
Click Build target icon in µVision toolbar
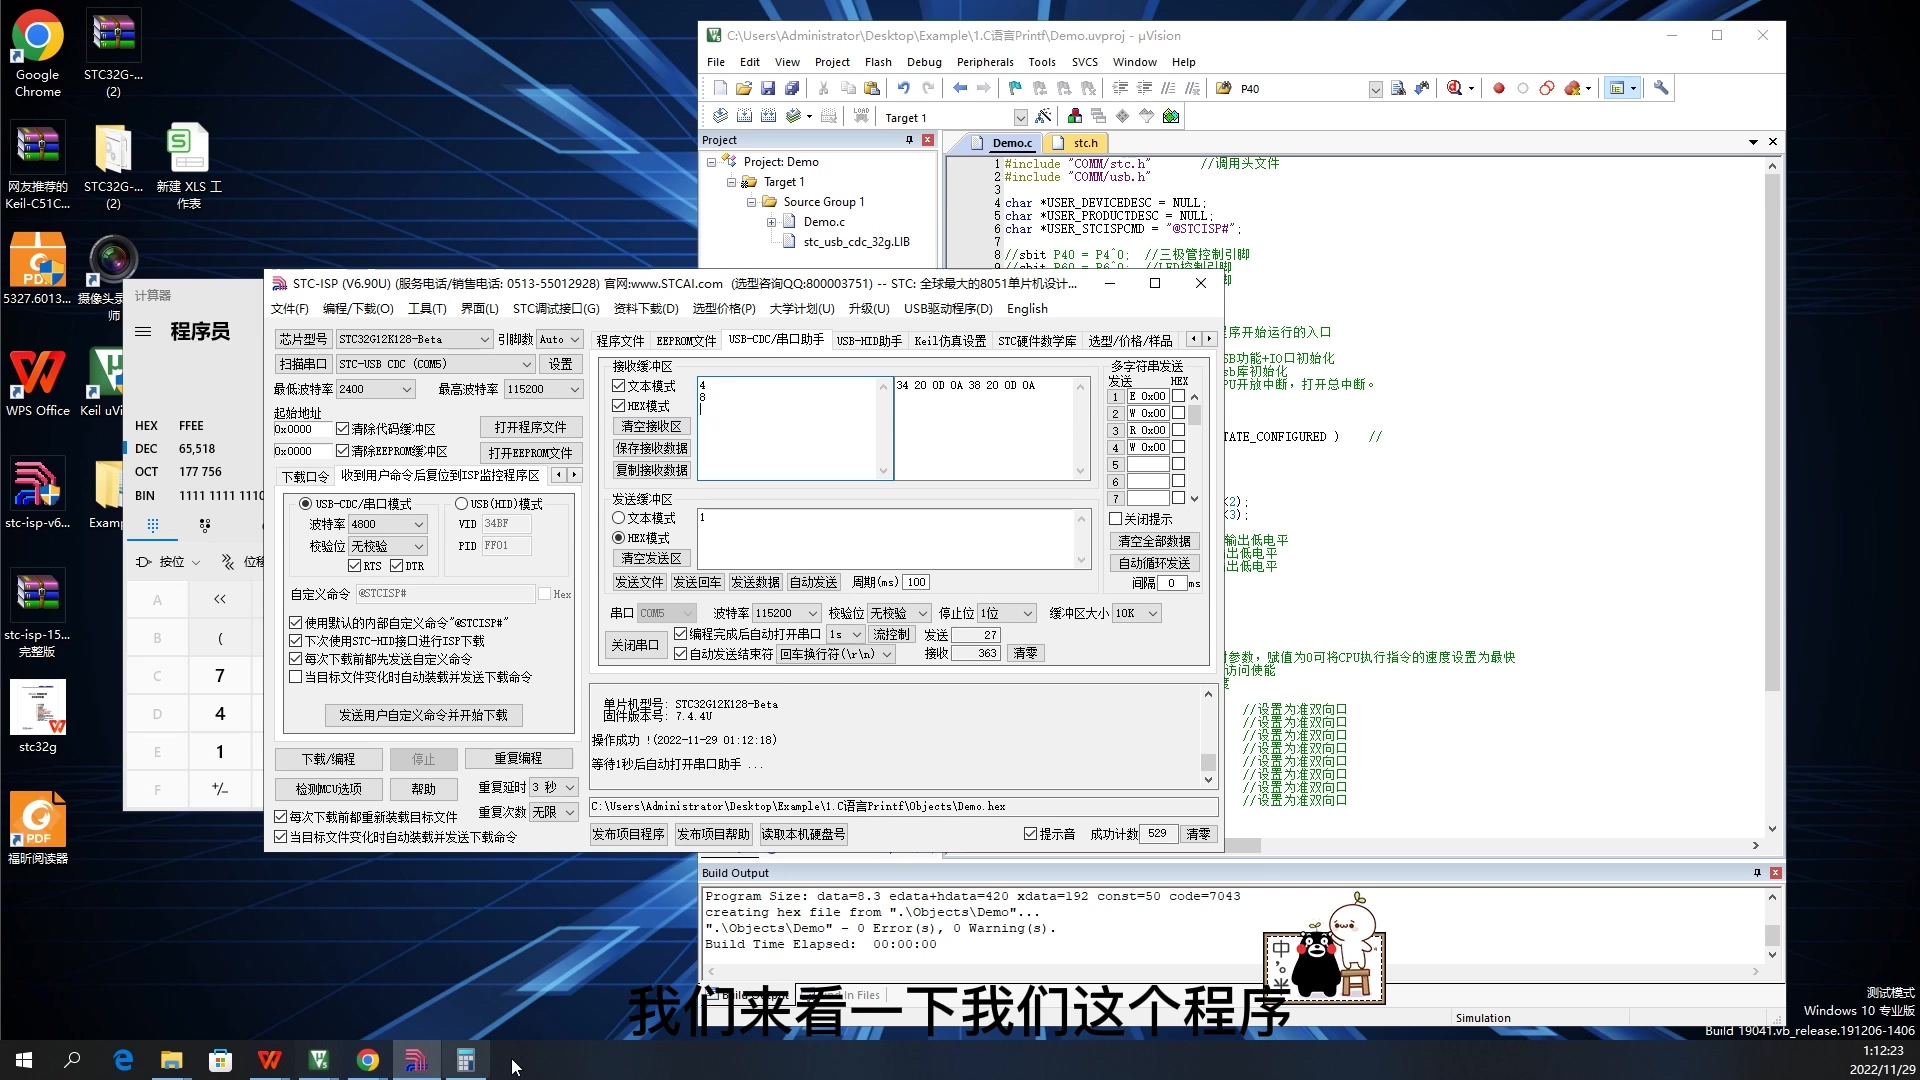tap(744, 117)
